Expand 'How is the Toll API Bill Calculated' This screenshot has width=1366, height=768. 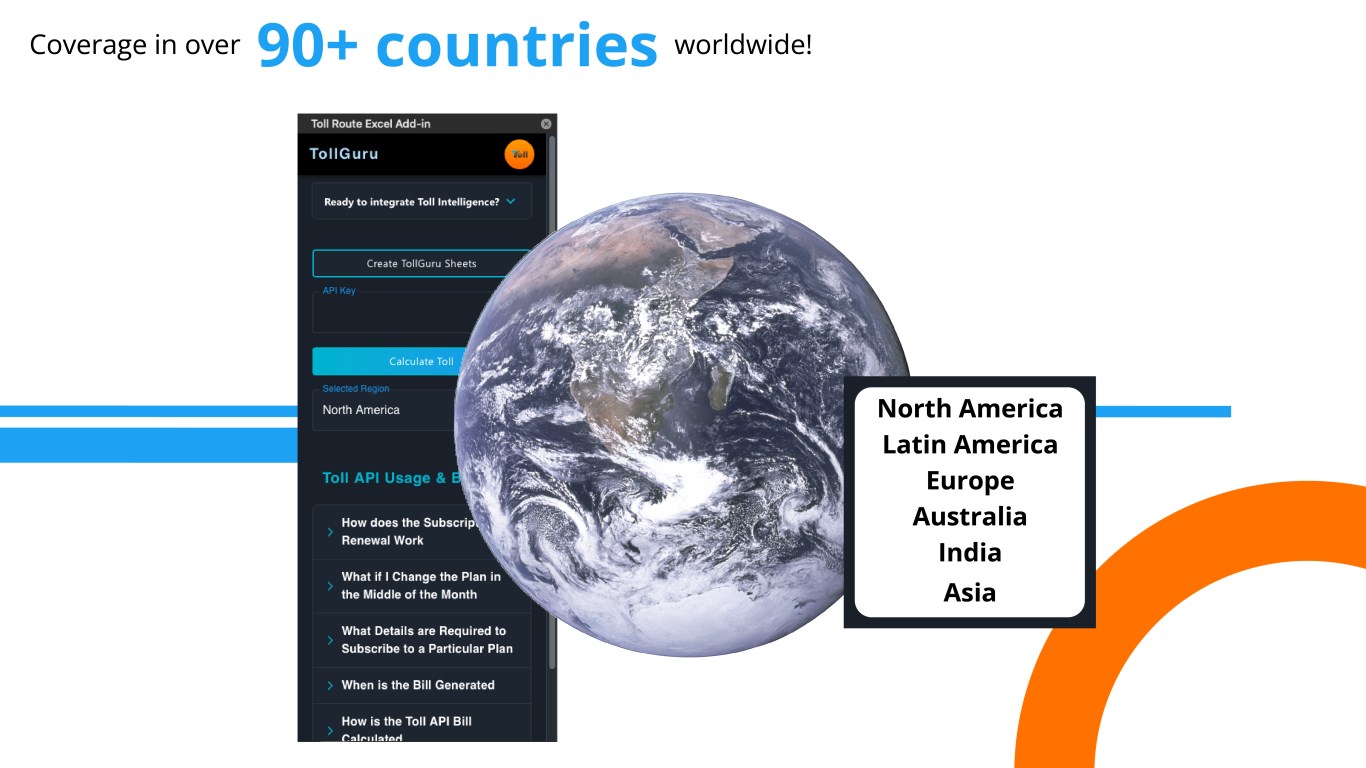[x=421, y=724]
